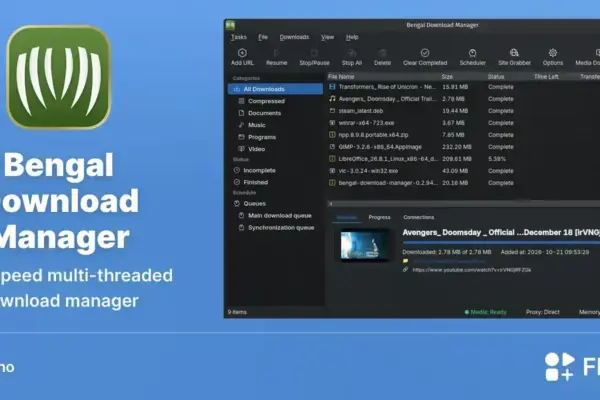Click the 15.91 MB size cell

(455, 87)
